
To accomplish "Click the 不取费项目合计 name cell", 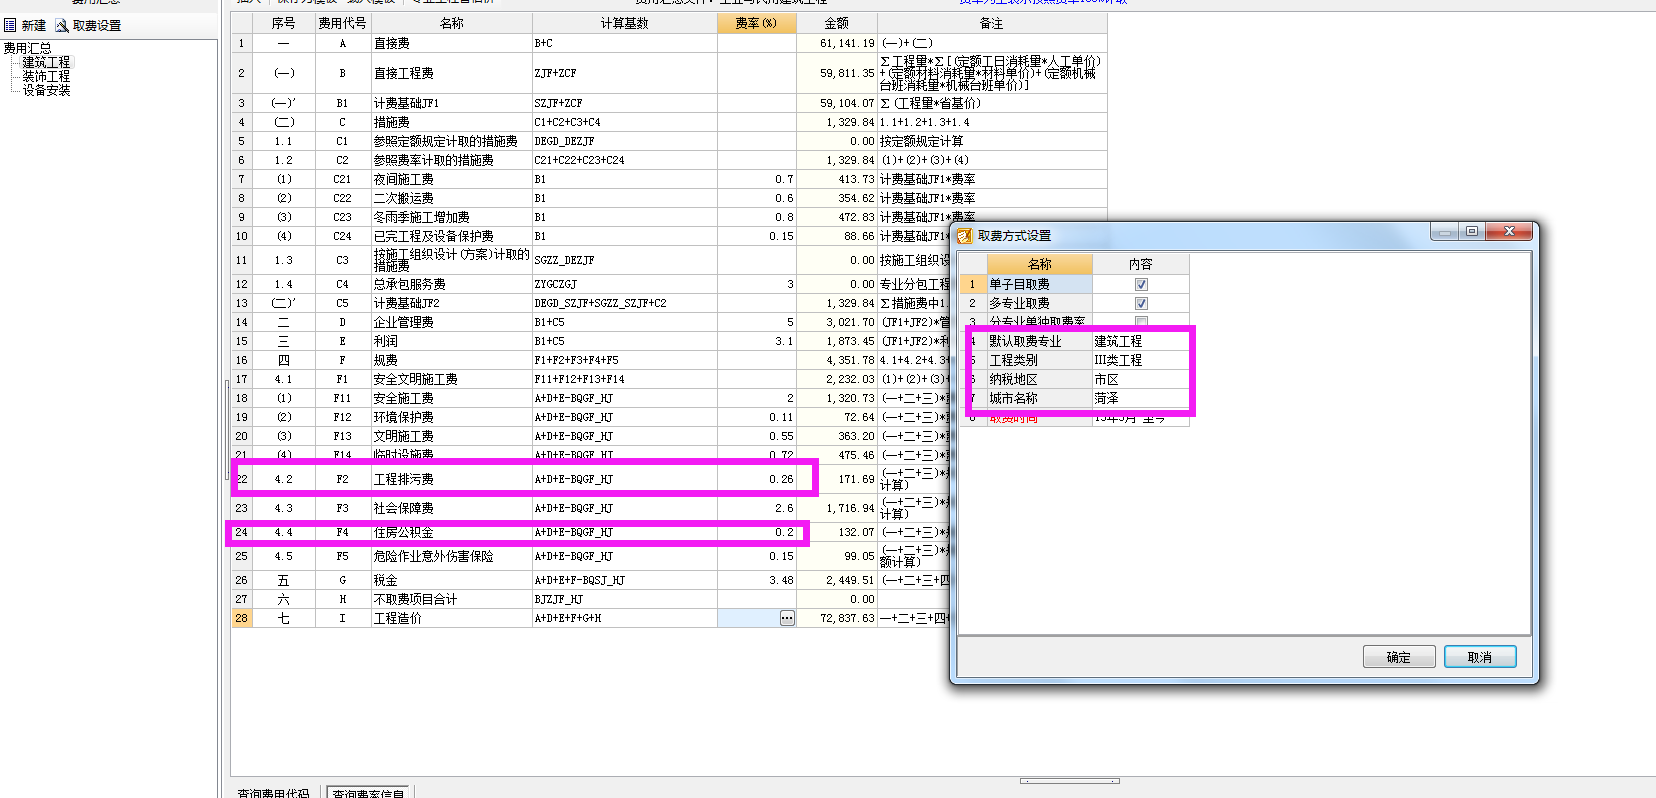I will coord(451,599).
